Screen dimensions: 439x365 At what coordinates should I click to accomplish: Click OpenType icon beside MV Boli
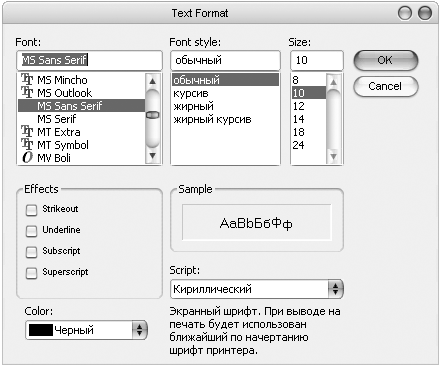click(x=27, y=157)
